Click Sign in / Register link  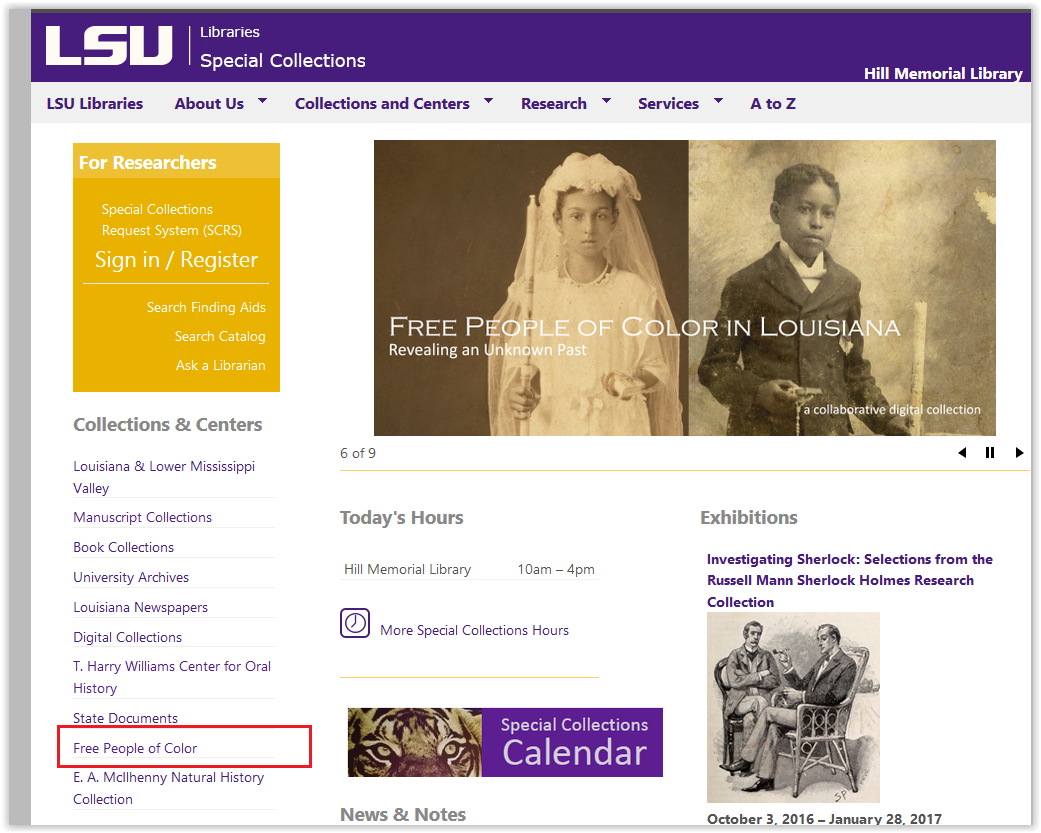click(x=176, y=260)
